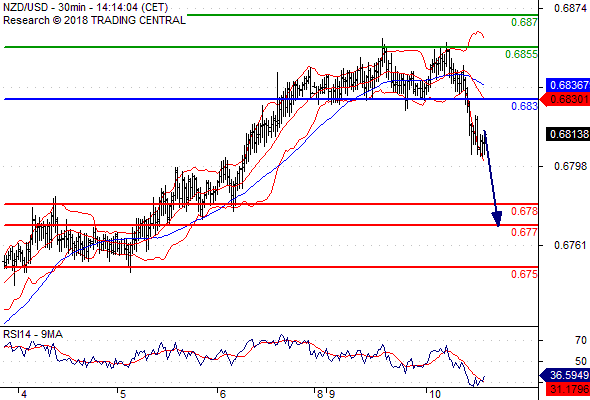The width and height of the screenshot is (590, 400).
Task: Click the blue 0.683 pivot label
Action: click(x=524, y=106)
